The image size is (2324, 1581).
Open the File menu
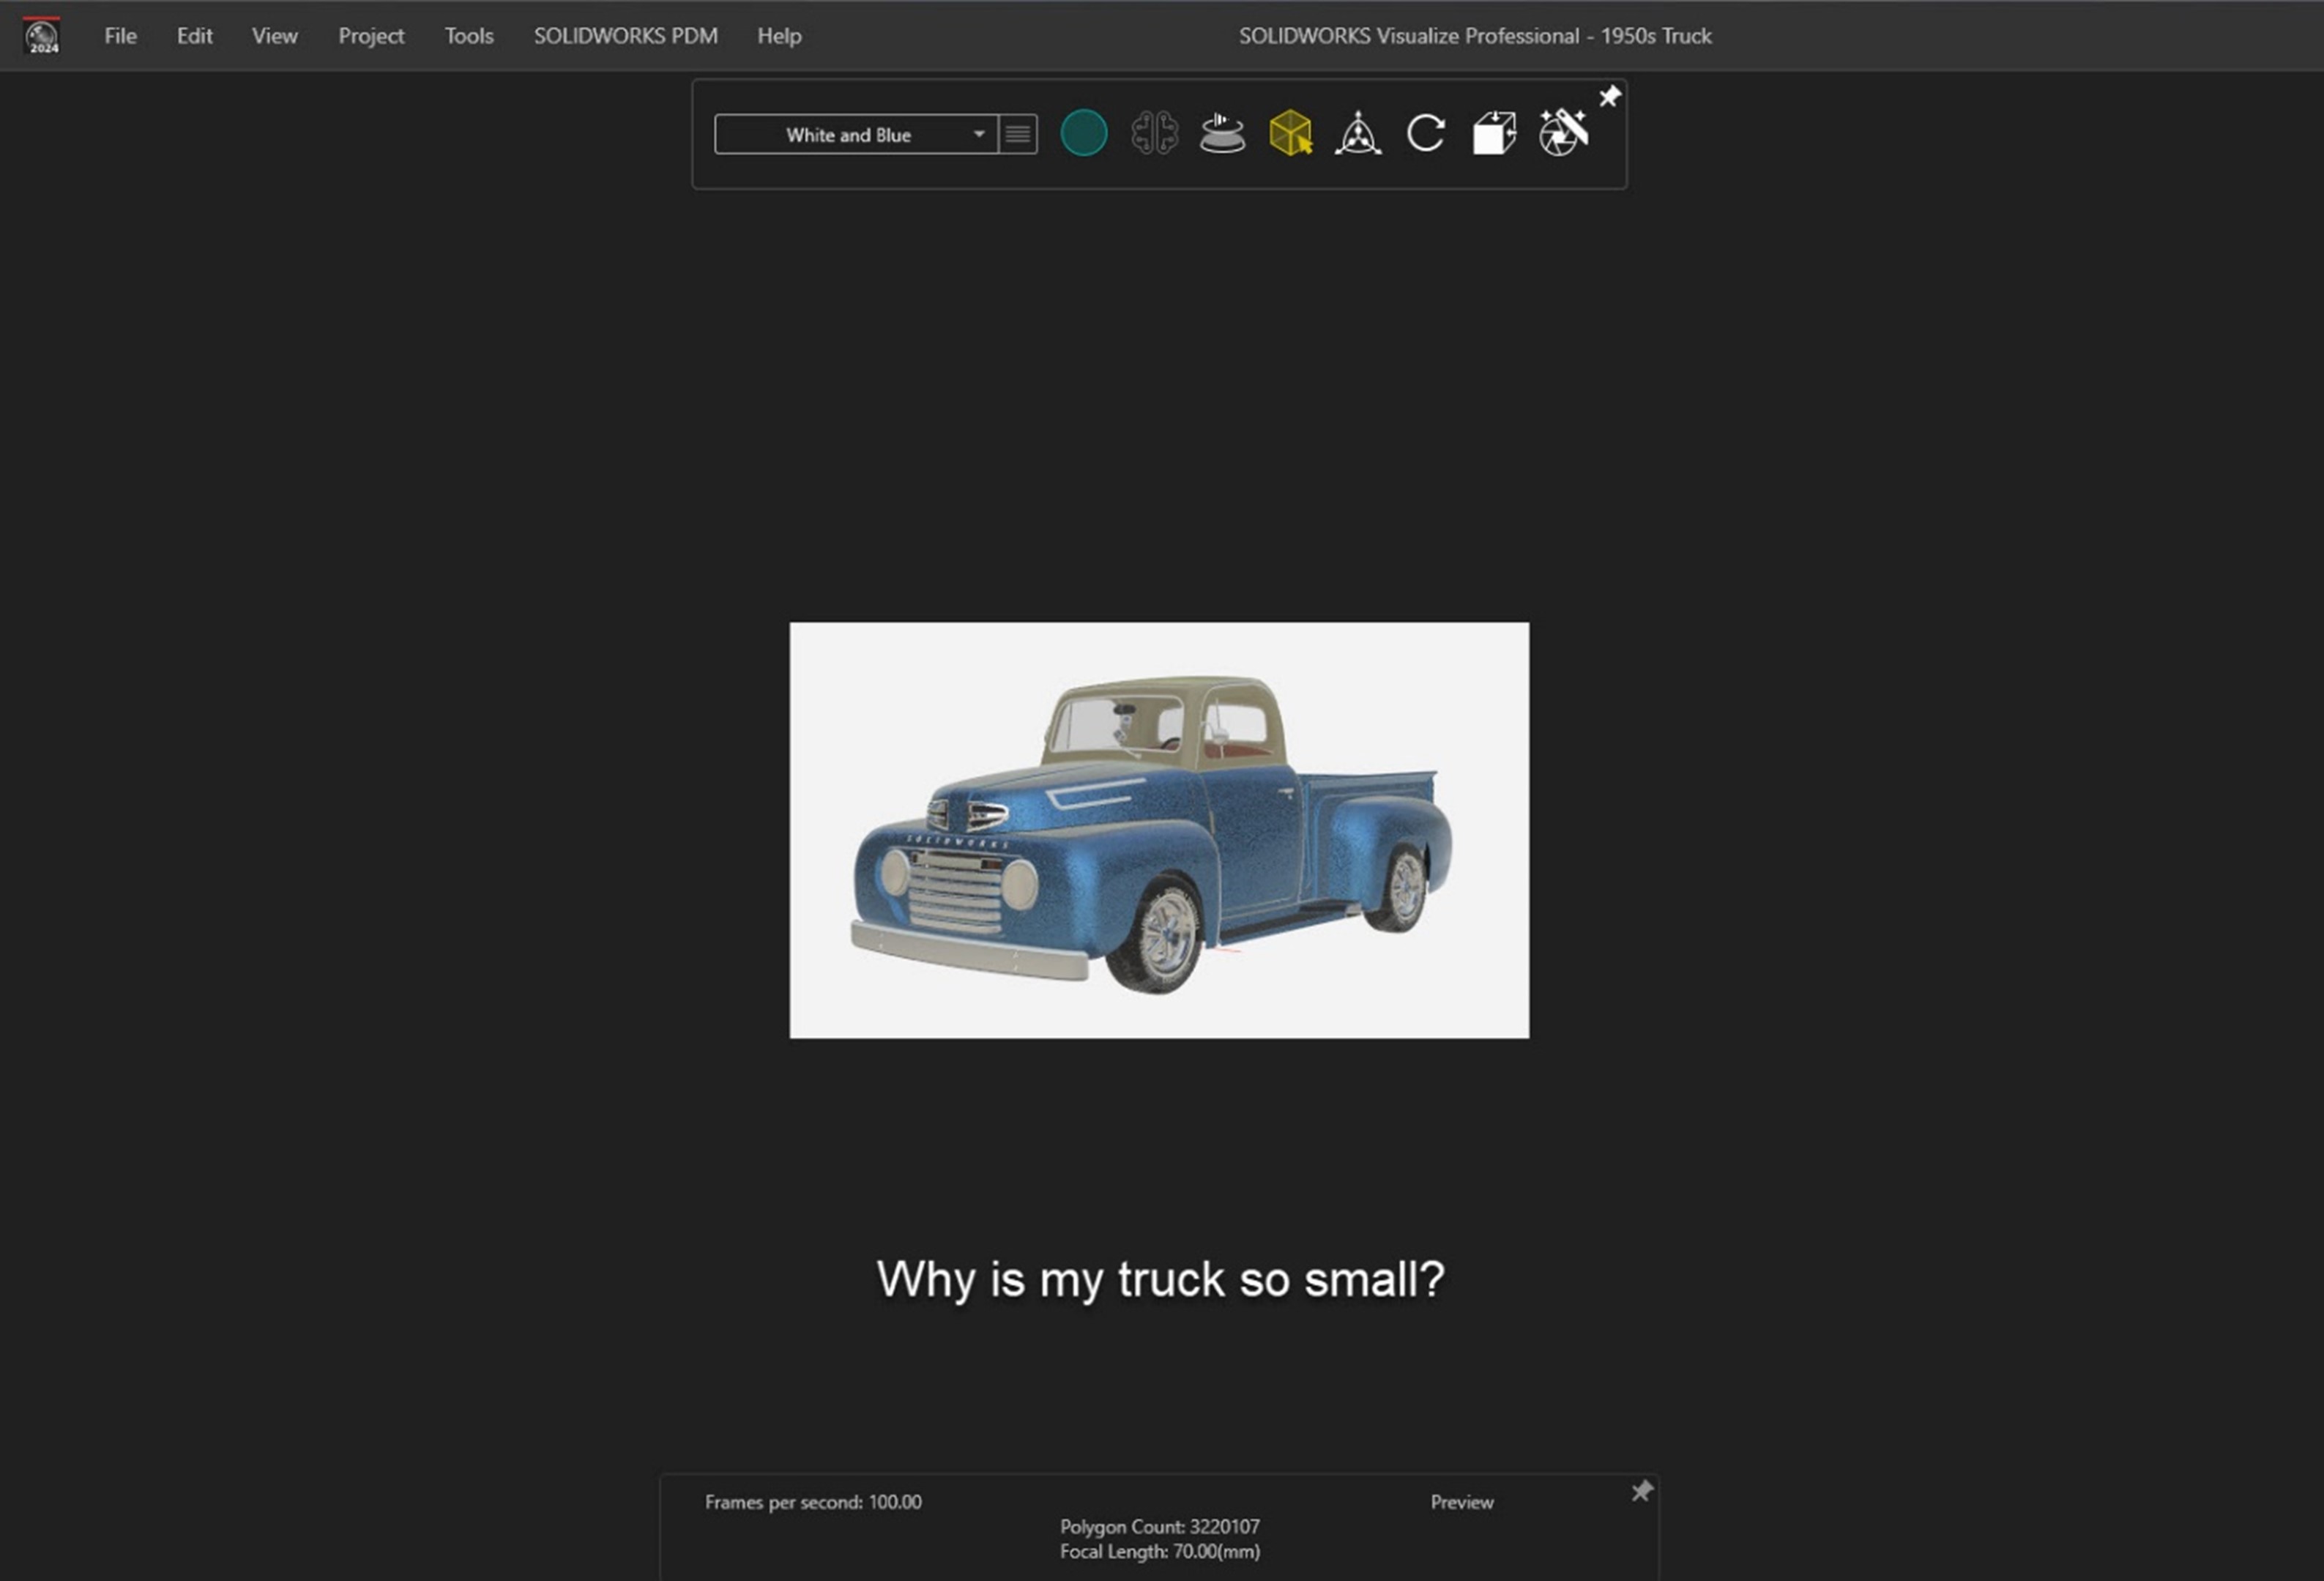tap(119, 36)
